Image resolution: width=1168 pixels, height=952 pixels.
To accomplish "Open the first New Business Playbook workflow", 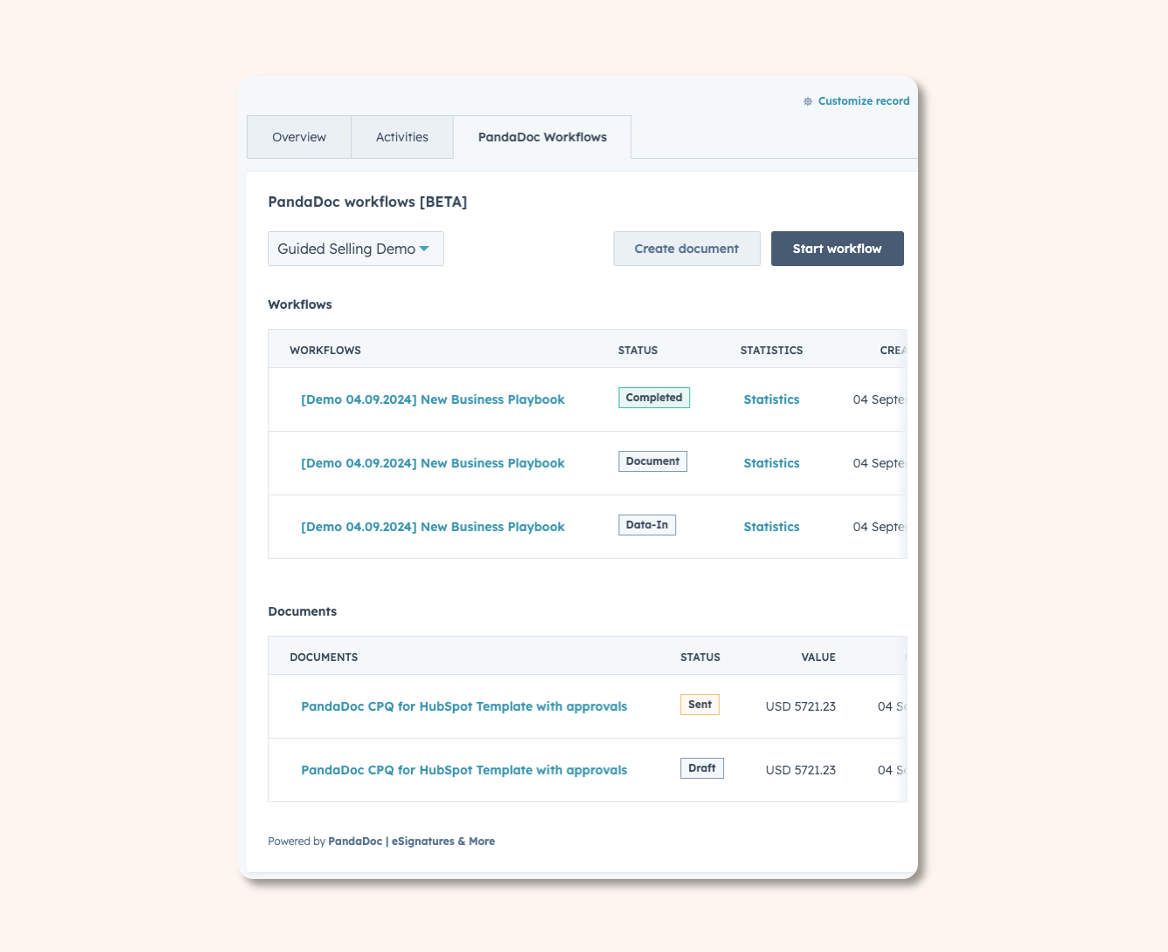I will coord(433,399).
